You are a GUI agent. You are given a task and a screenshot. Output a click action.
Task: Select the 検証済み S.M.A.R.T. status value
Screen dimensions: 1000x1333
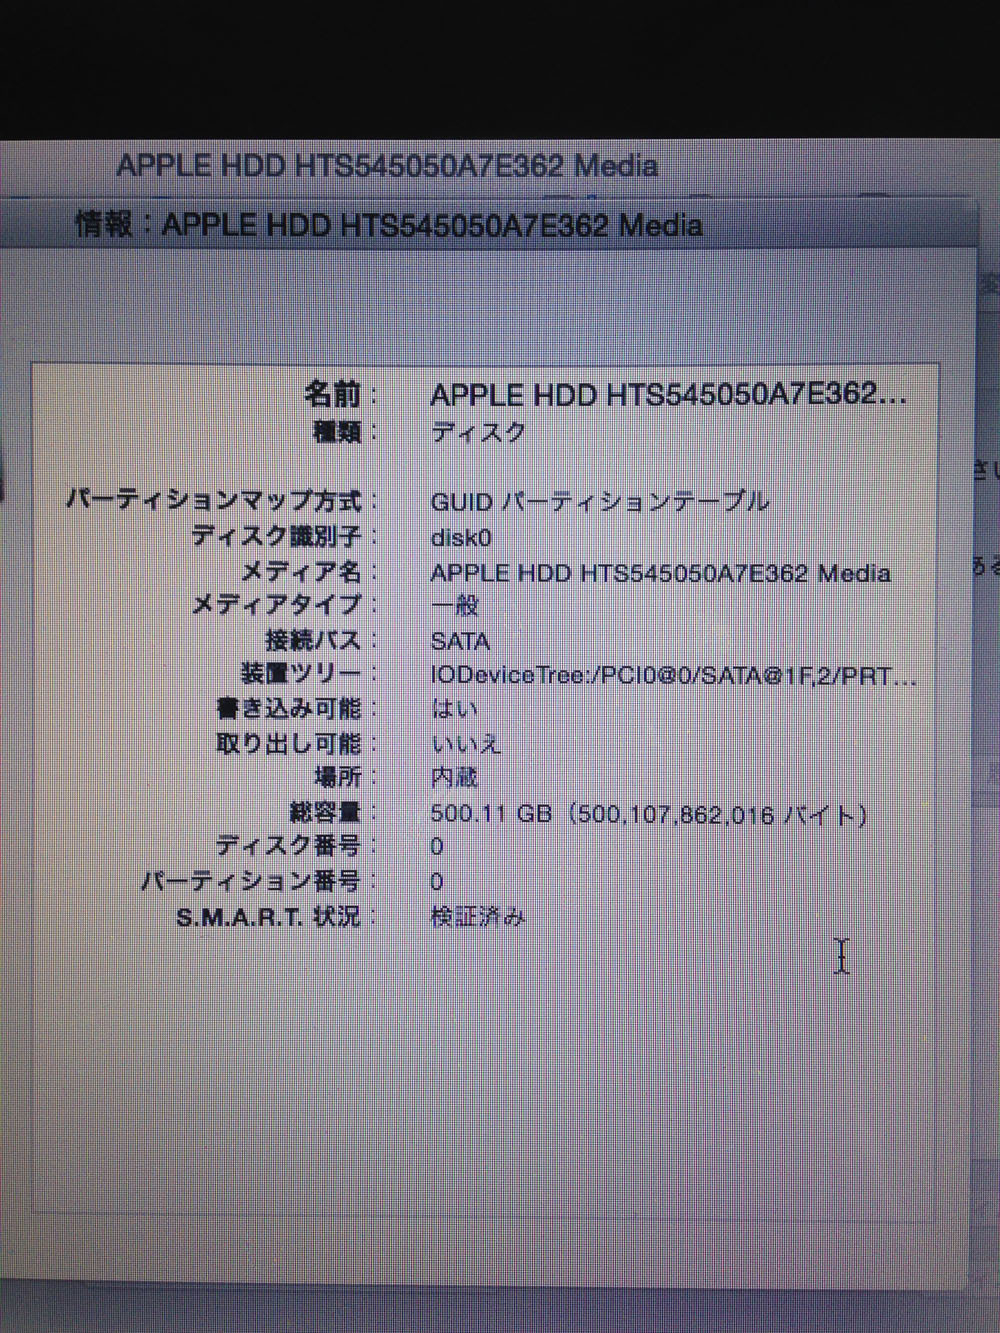[x=478, y=917]
